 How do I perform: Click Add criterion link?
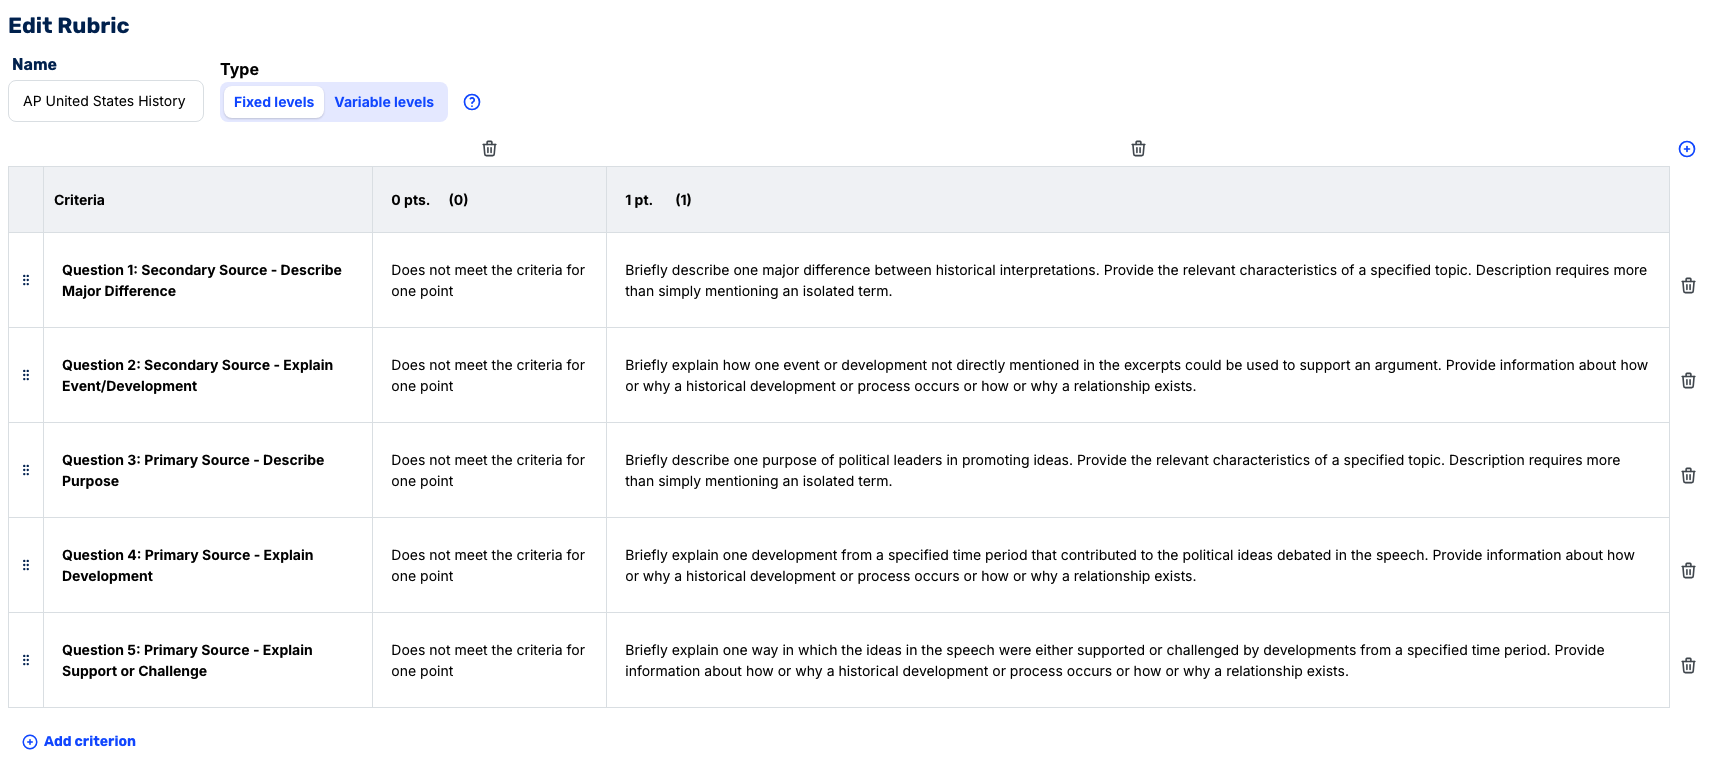pos(79,741)
